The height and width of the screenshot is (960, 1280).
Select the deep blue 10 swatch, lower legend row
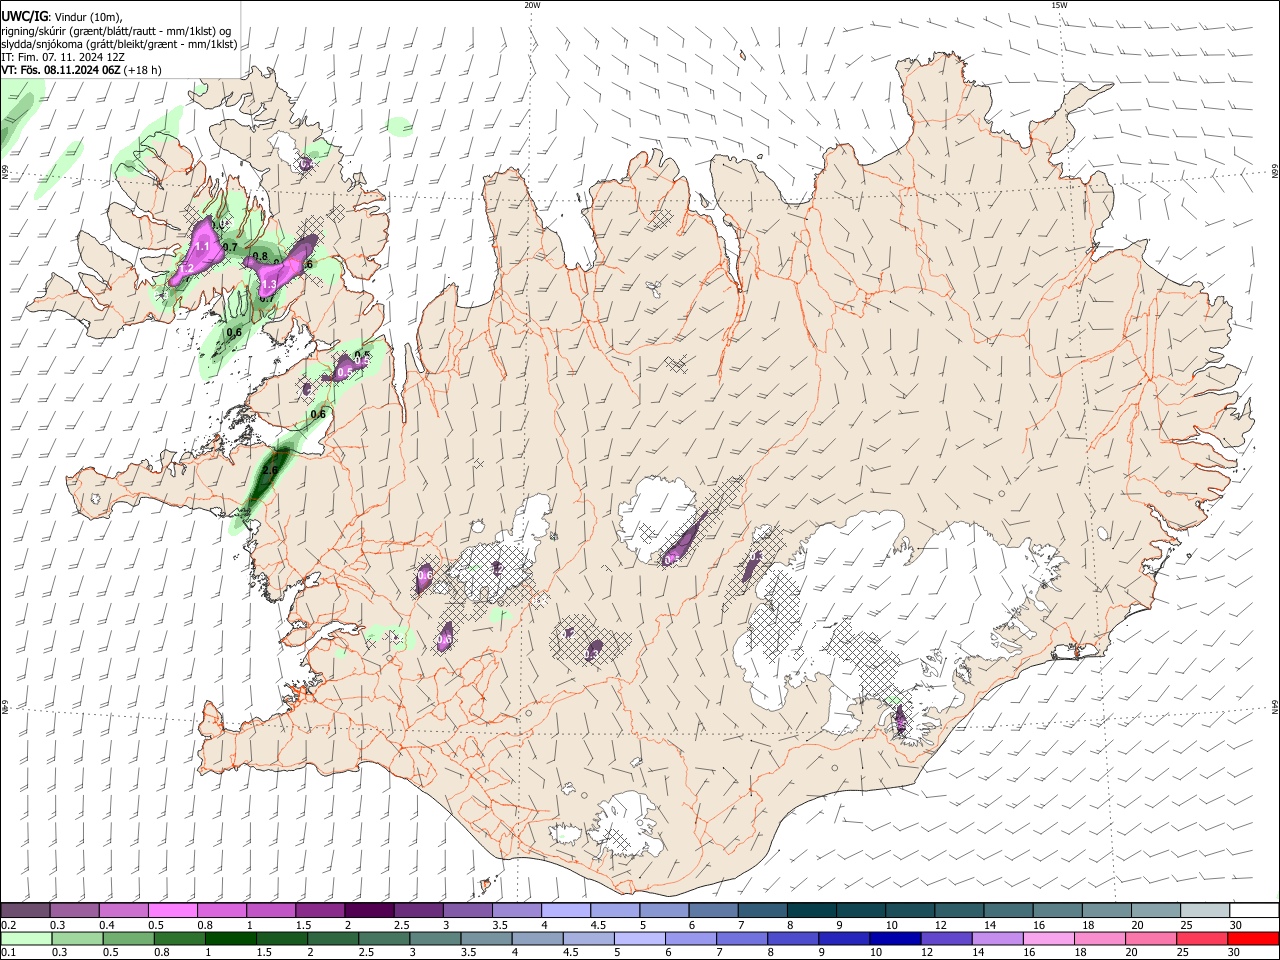tap(895, 938)
